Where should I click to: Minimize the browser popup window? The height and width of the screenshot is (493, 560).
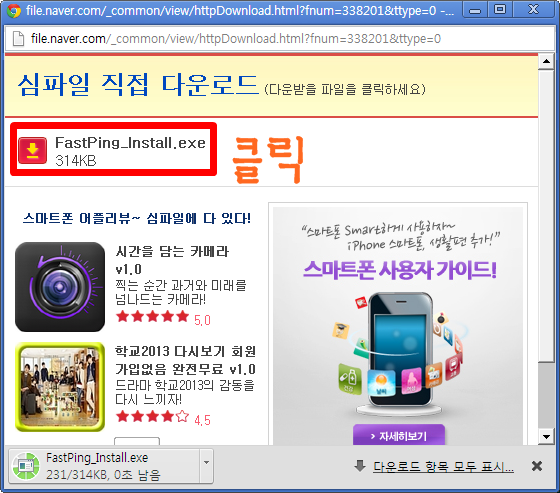(x=475, y=9)
